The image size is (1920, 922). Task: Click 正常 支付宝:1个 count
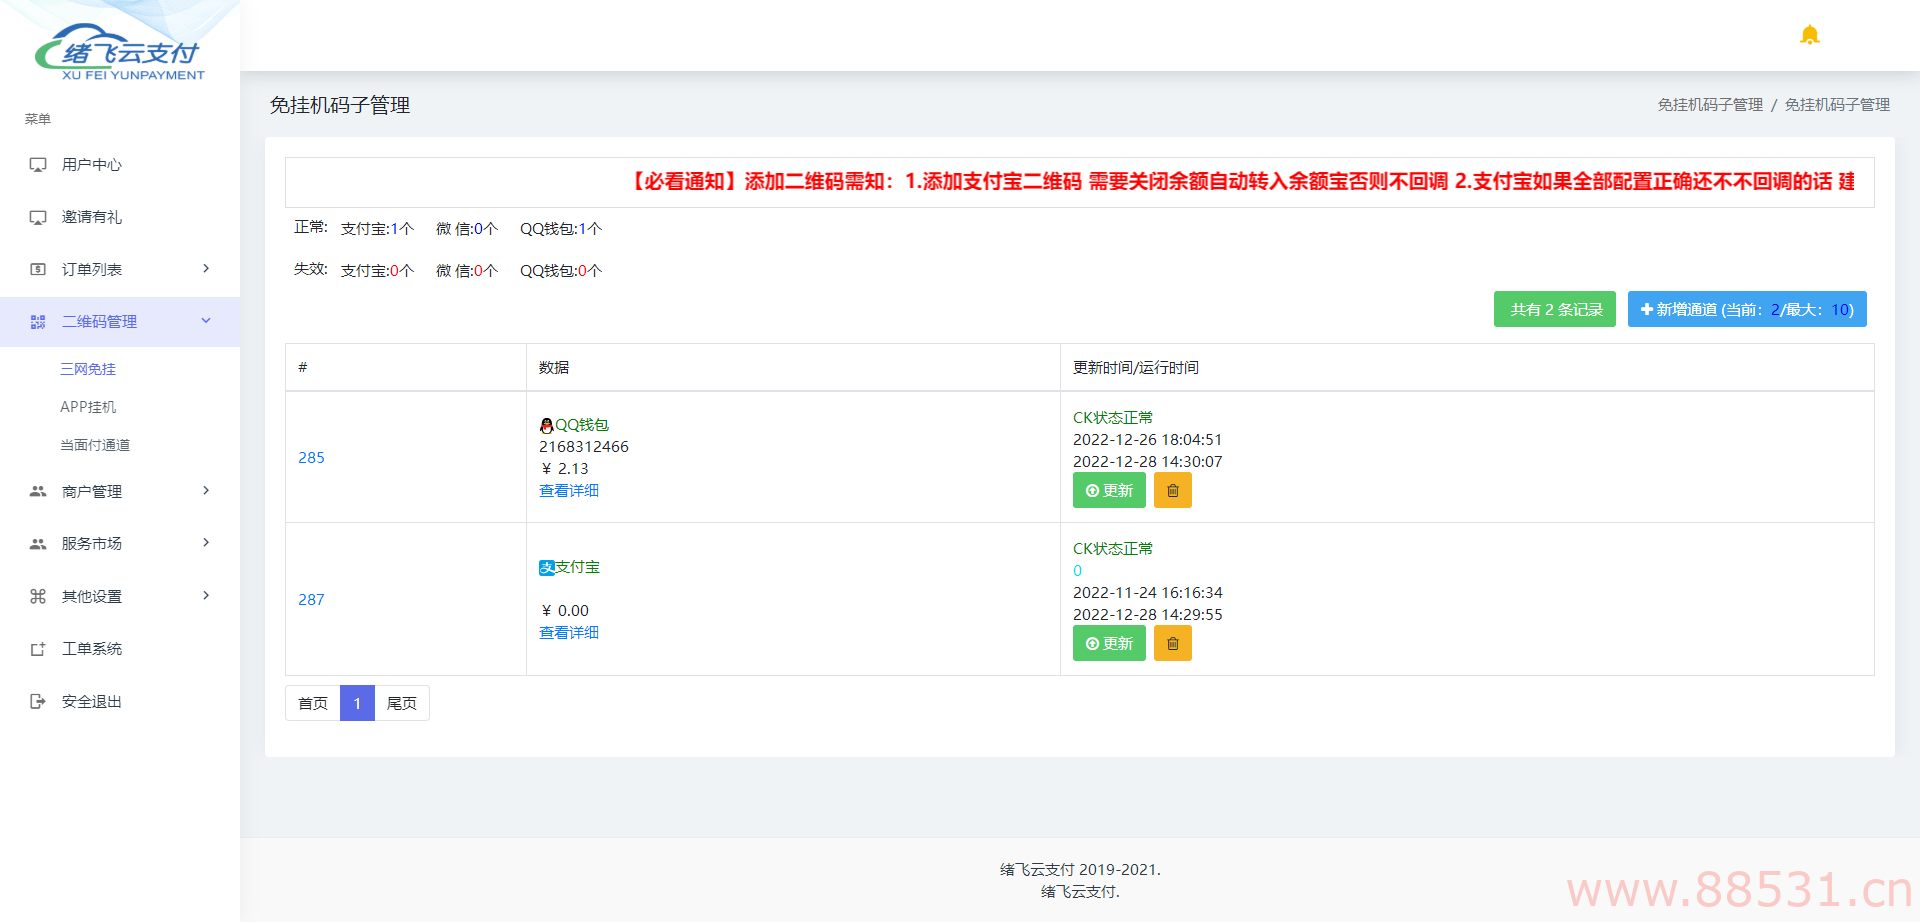(x=377, y=228)
